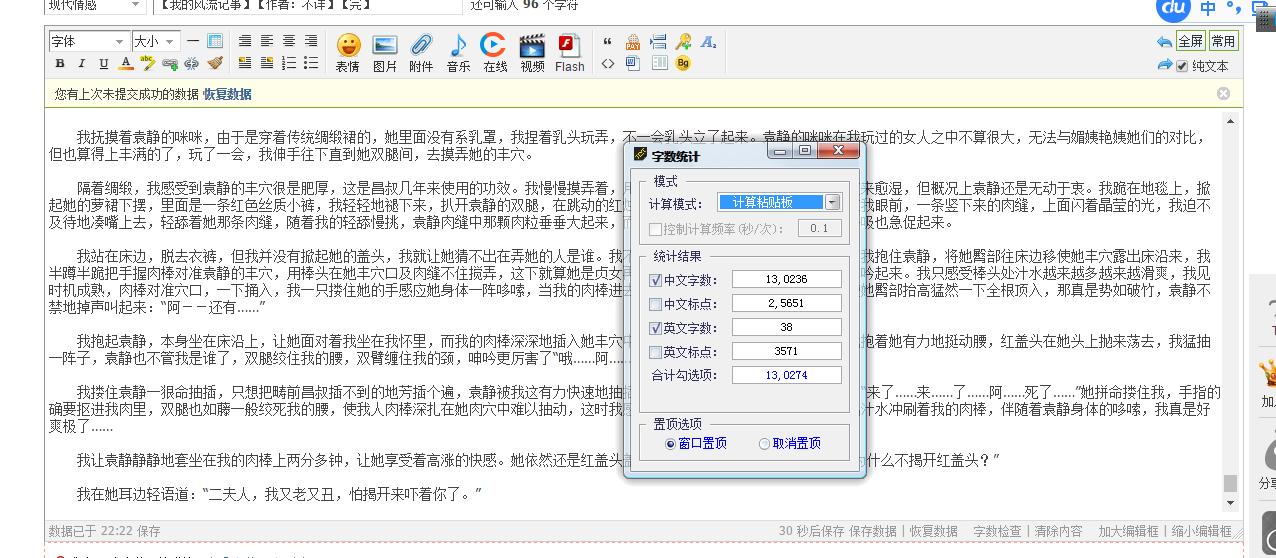Screen dimensions: 1276x558
Task: Open the 字体 font dropdown
Action: tap(89, 41)
